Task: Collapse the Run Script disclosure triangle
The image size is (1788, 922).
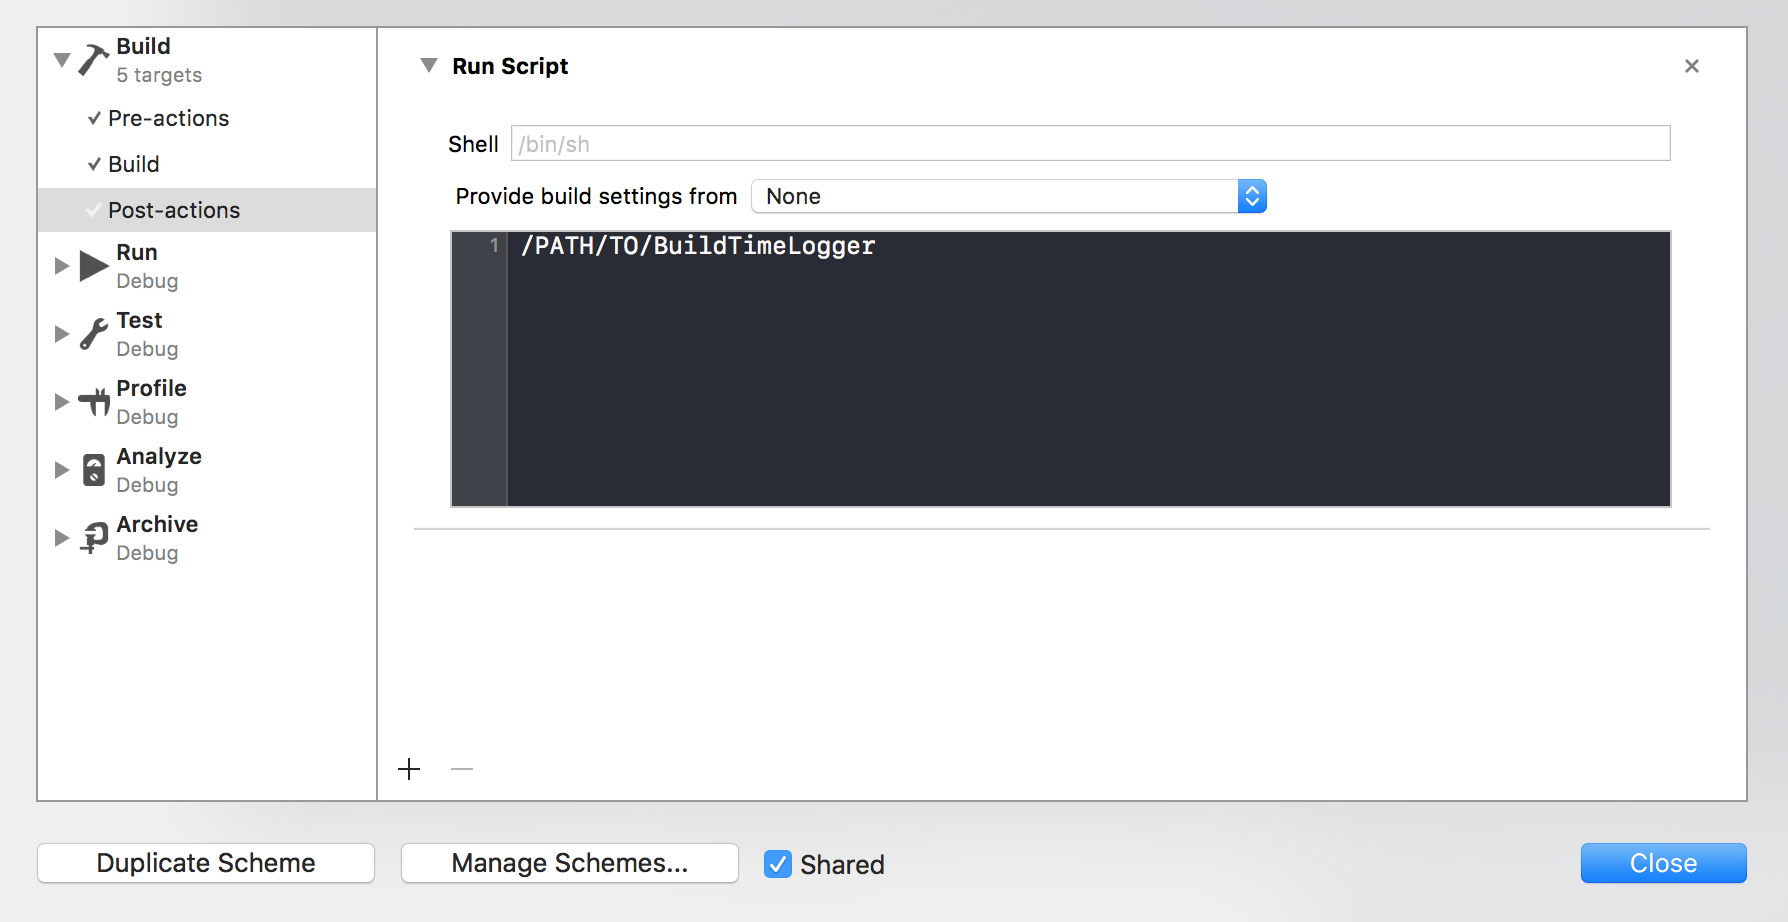Action: pyautogui.click(x=429, y=66)
